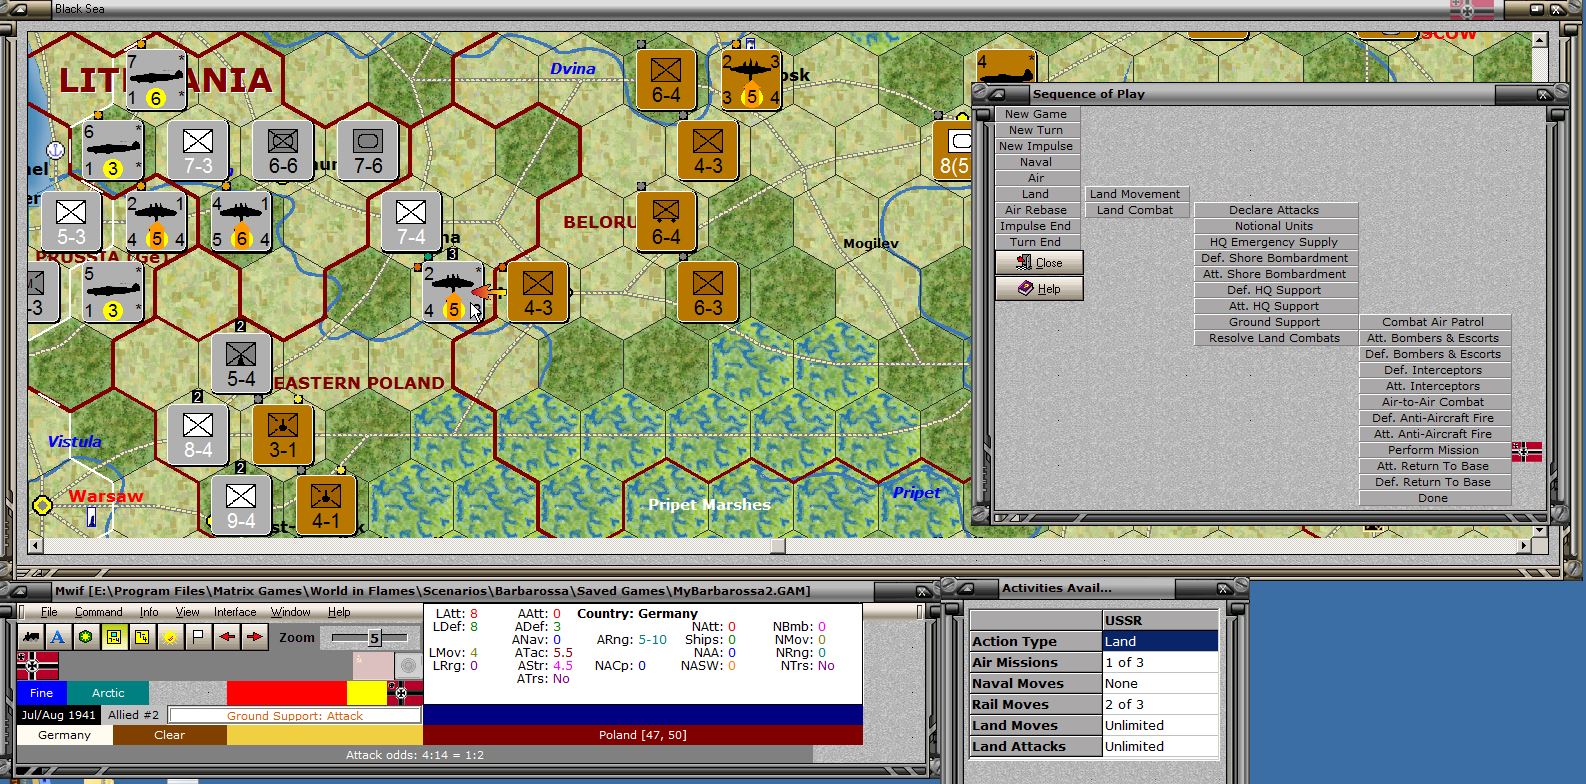Select Perform Mission step
Screen dimensions: 1586x784
click(1433, 450)
